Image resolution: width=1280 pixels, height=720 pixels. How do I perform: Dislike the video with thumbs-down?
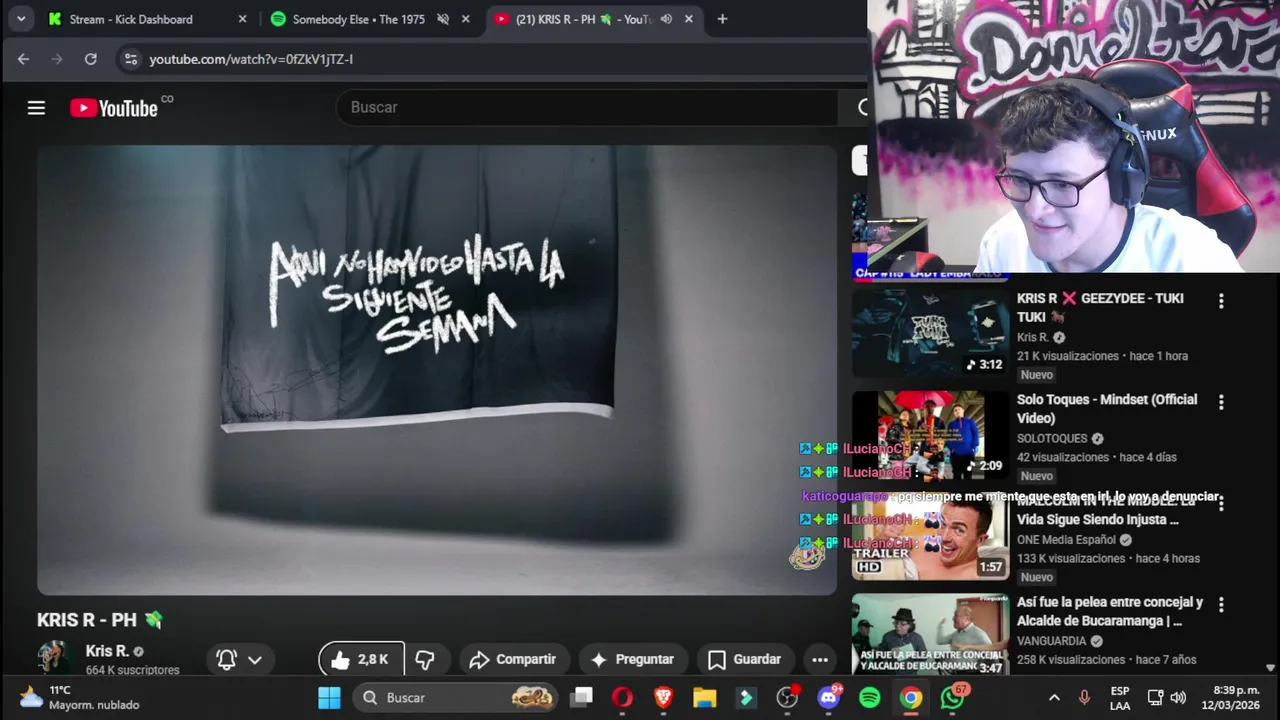tap(425, 659)
